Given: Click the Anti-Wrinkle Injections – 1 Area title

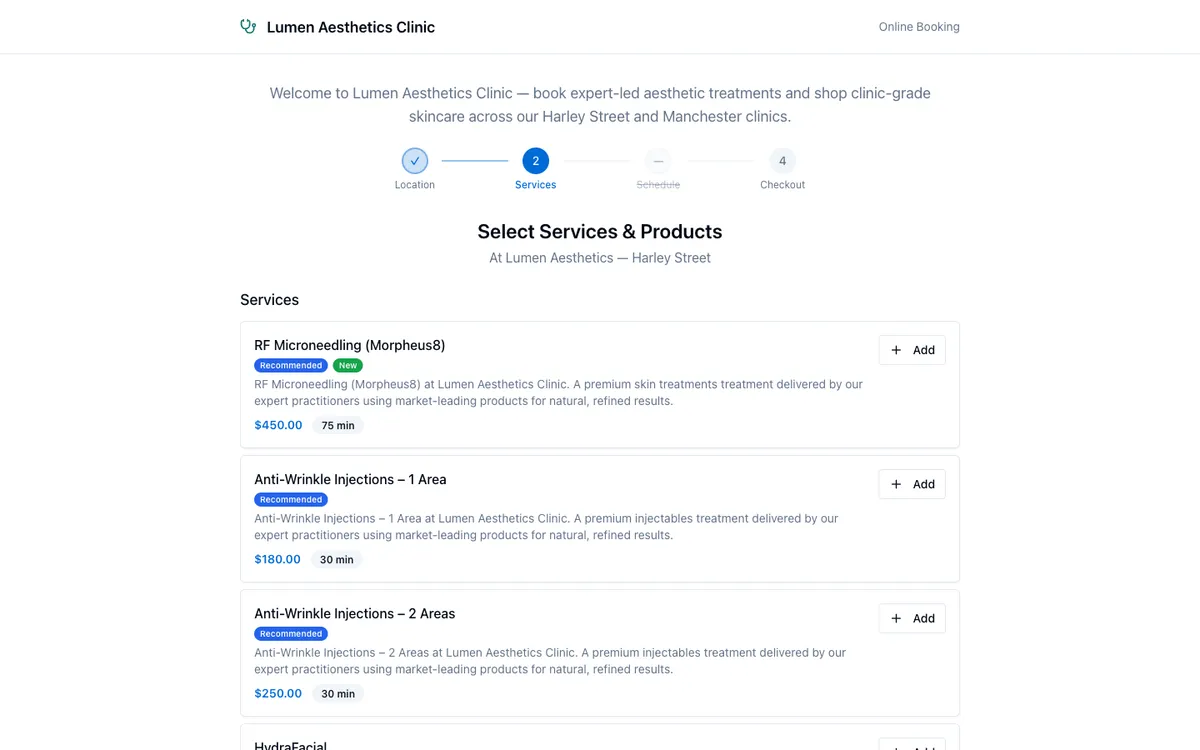Looking at the screenshot, I should [350, 479].
